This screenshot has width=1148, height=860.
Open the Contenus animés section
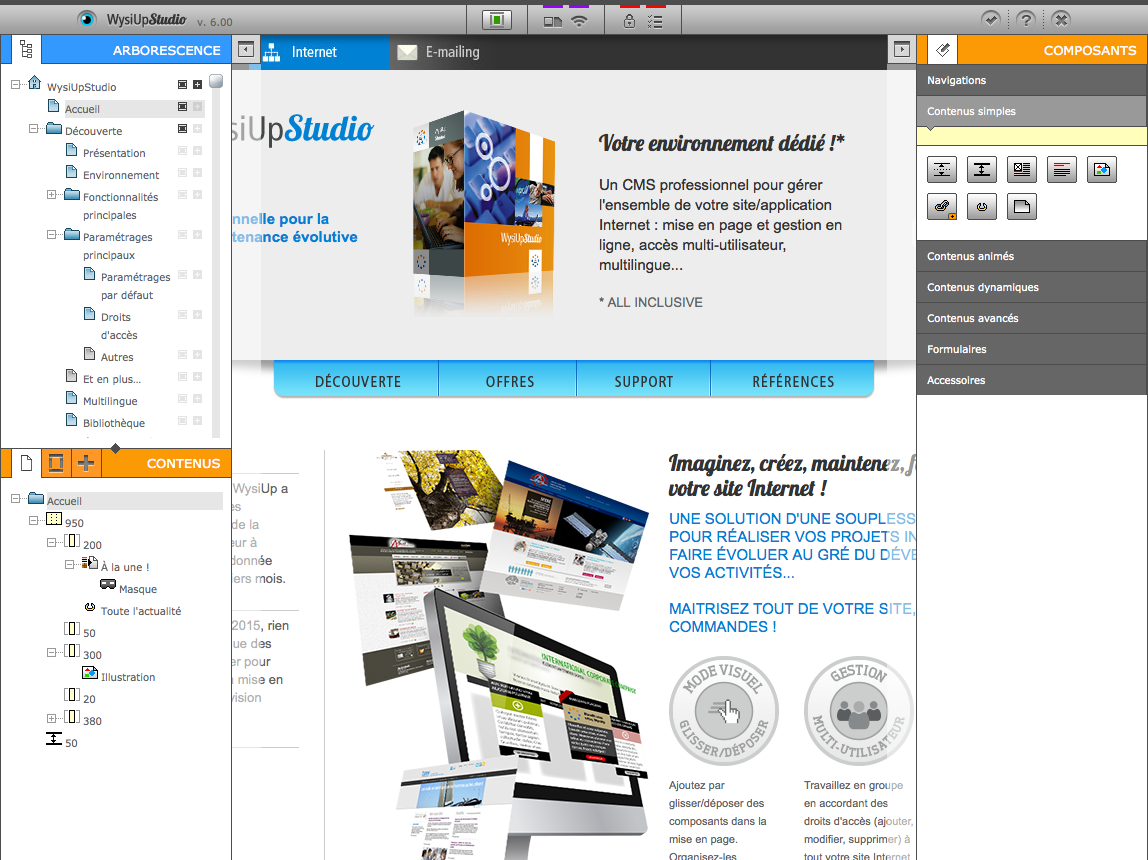coord(1032,256)
